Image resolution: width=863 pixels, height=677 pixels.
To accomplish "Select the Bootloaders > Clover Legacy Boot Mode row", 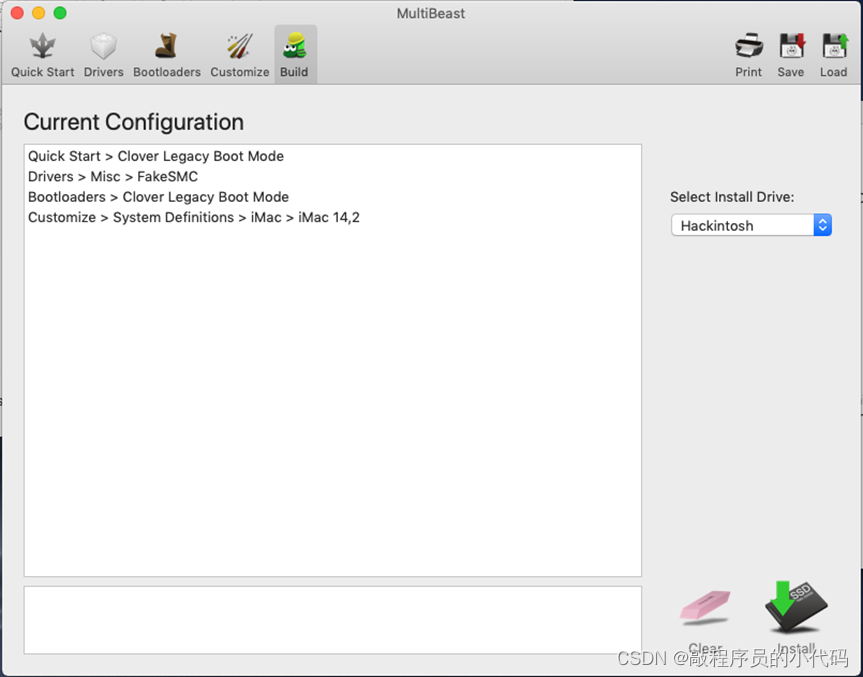I will tap(332, 197).
